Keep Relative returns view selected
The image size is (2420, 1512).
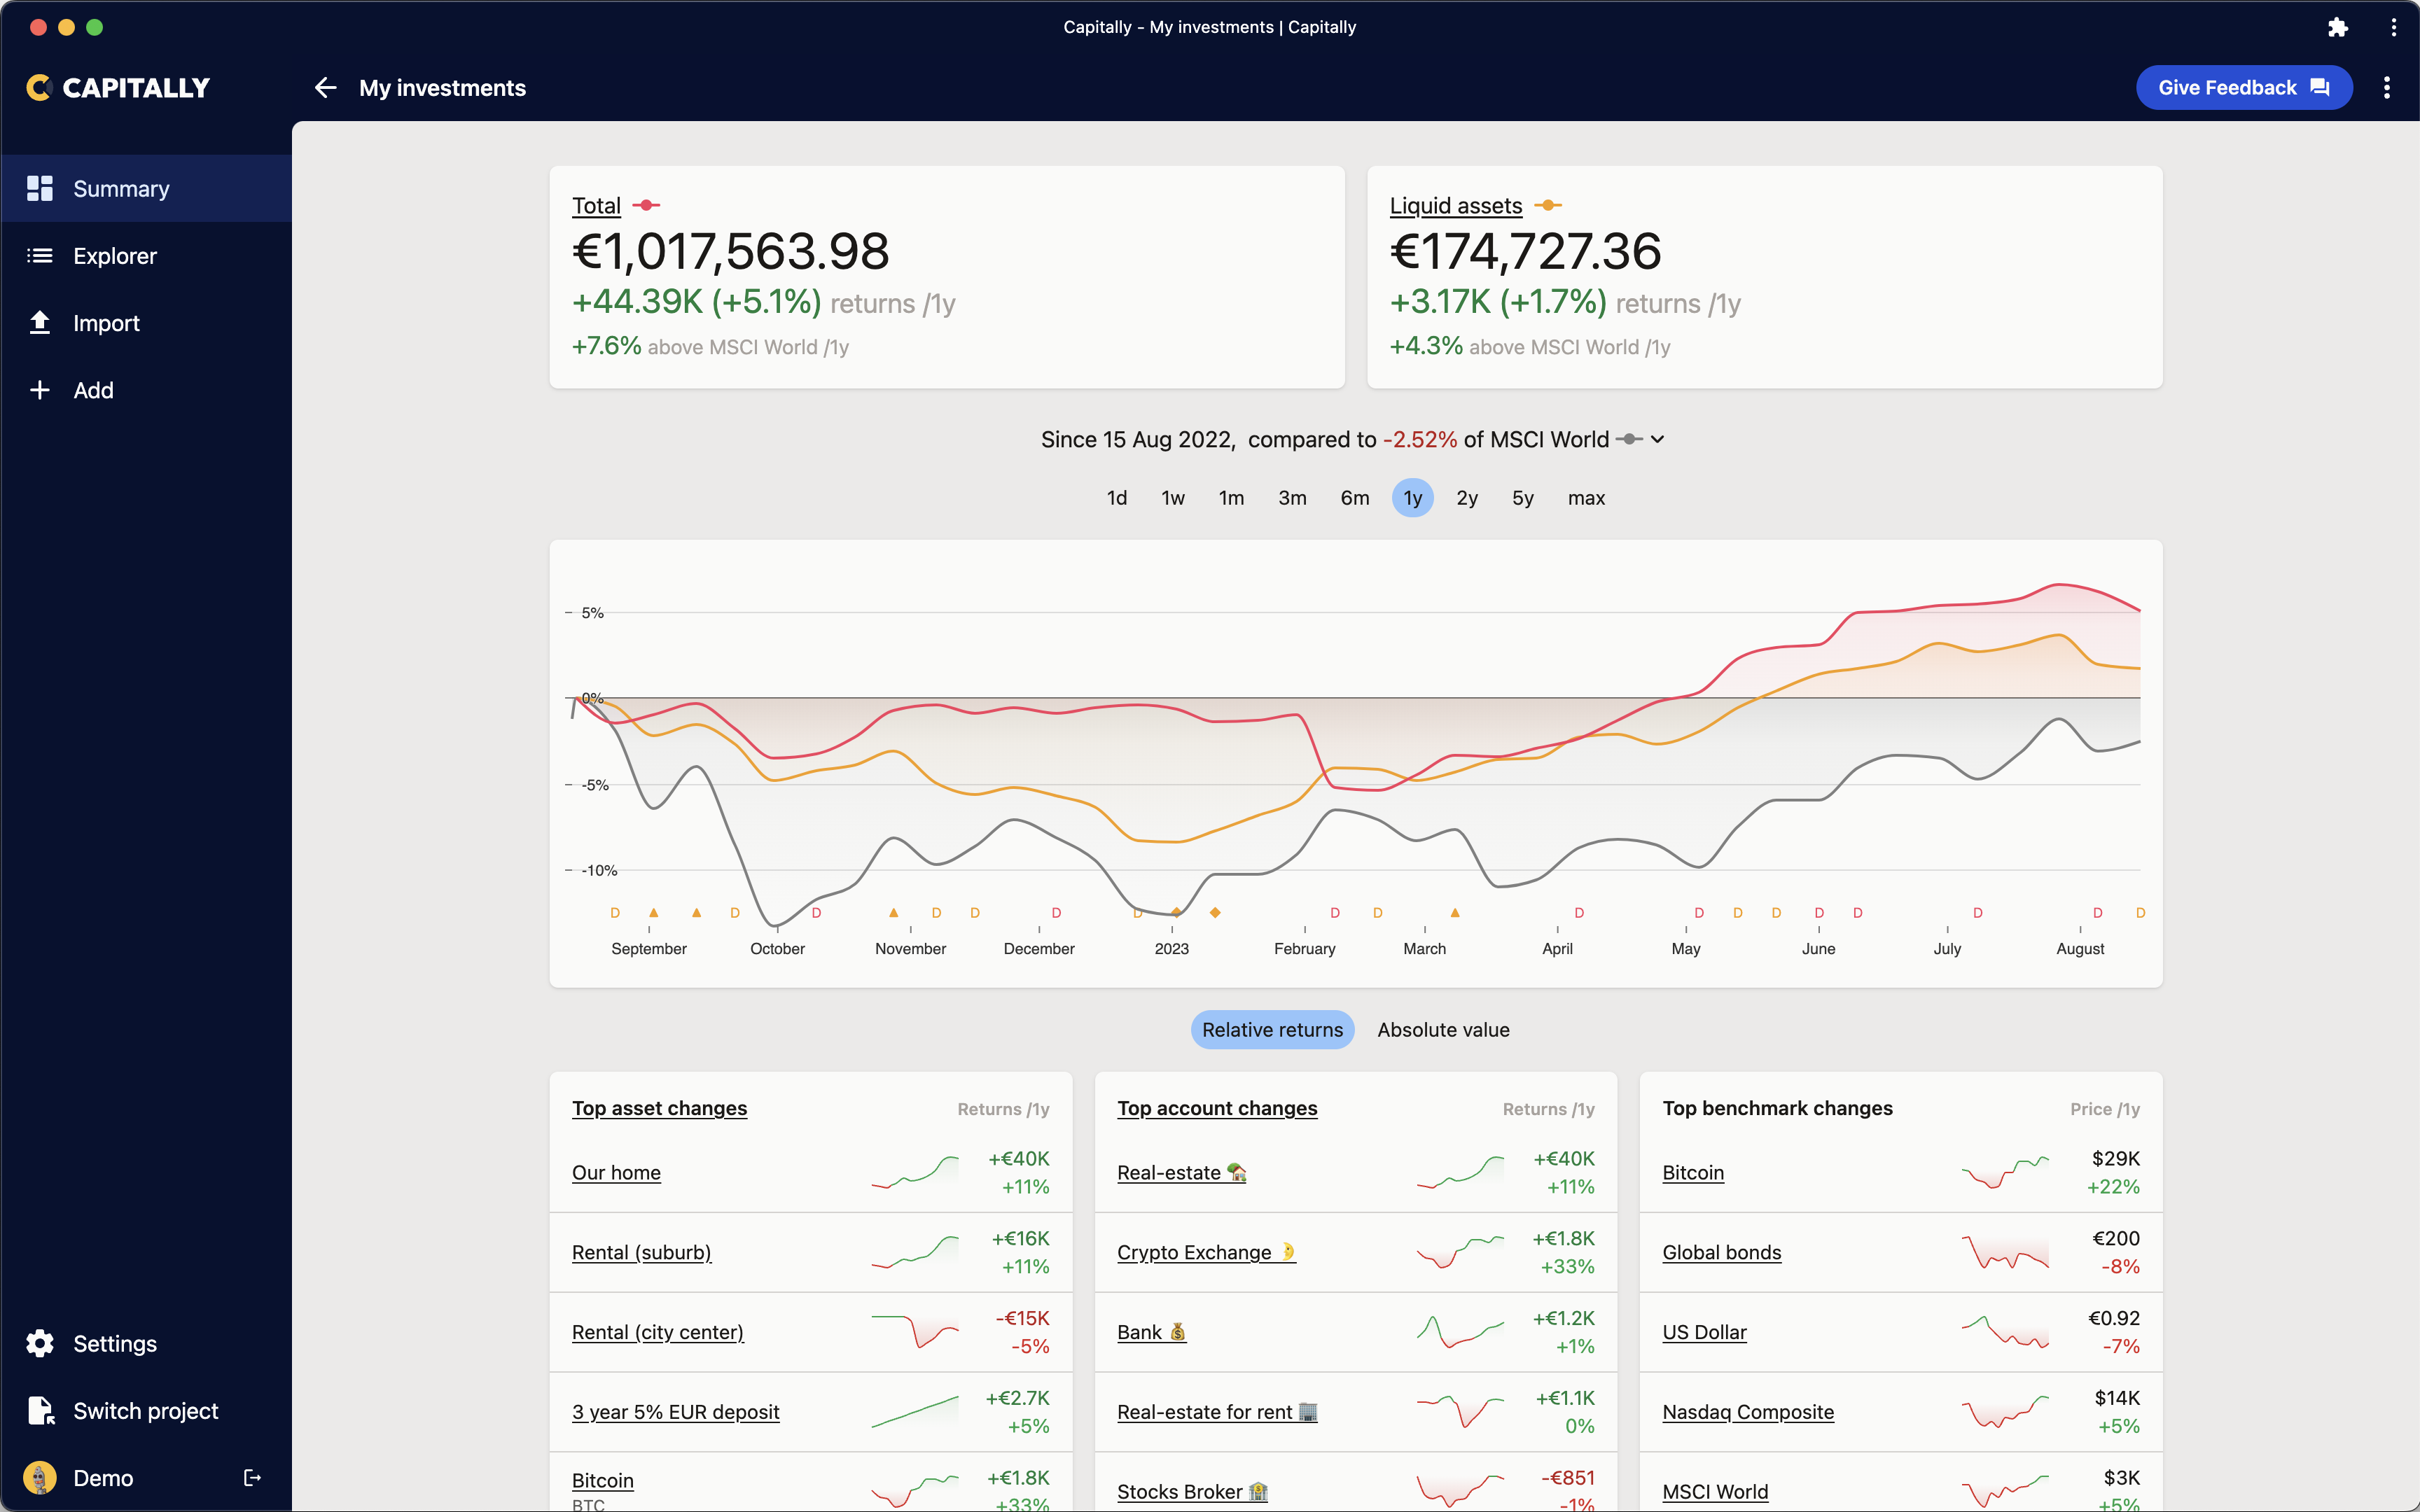(1271, 1029)
